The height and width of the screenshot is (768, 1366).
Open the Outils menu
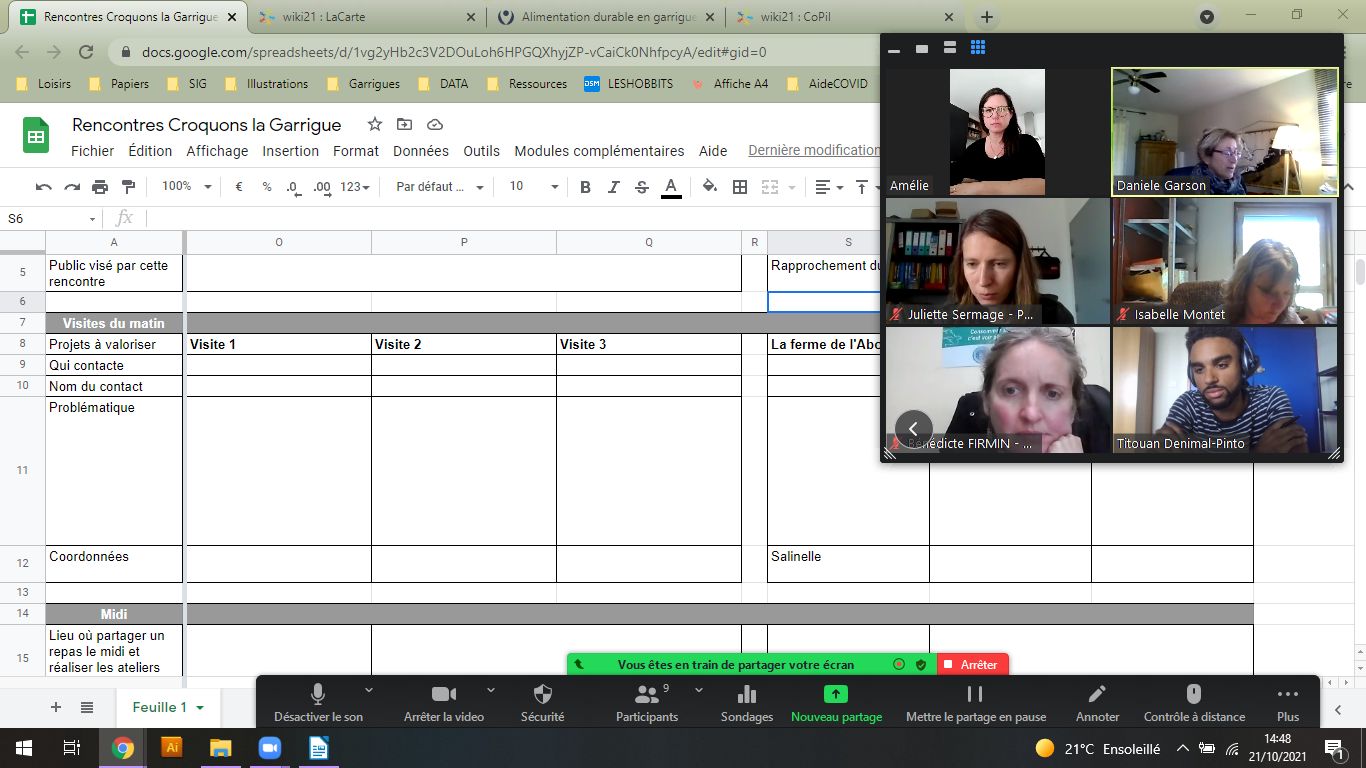(x=481, y=151)
